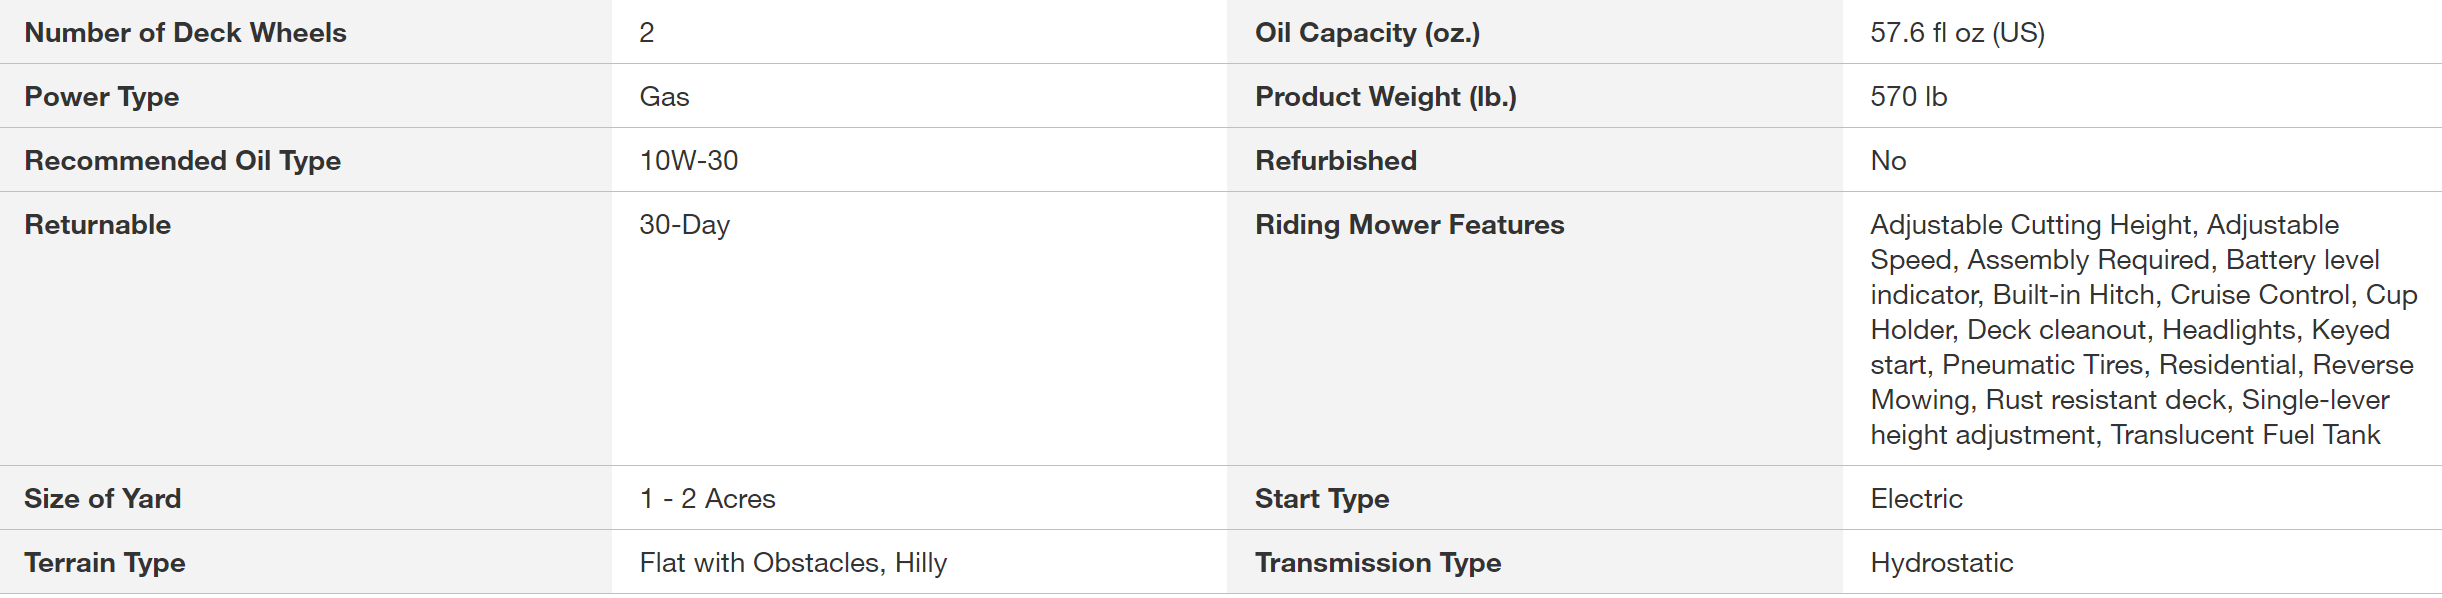
Task: Select the Oil Capacity (oz.) label
Action: (1366, 32)
